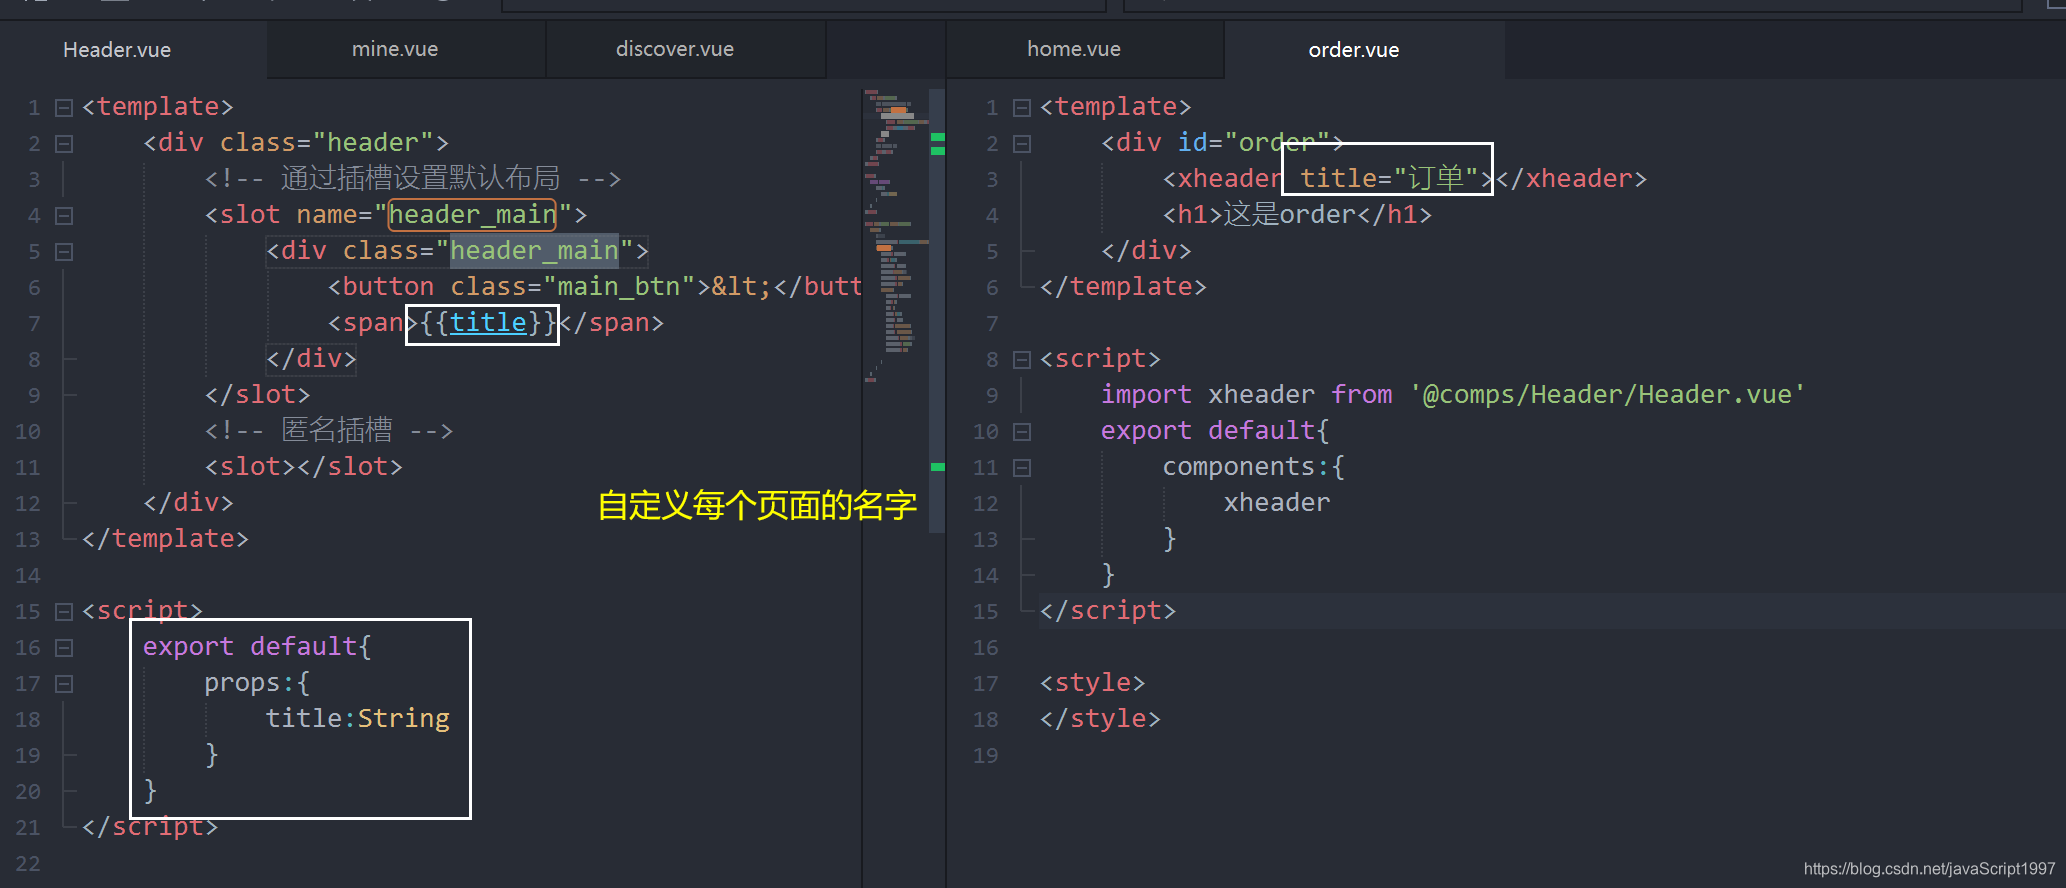Click line number 19 in order.vue gutter
Viewport: 2066px width, 888px height.
(986, 755)
